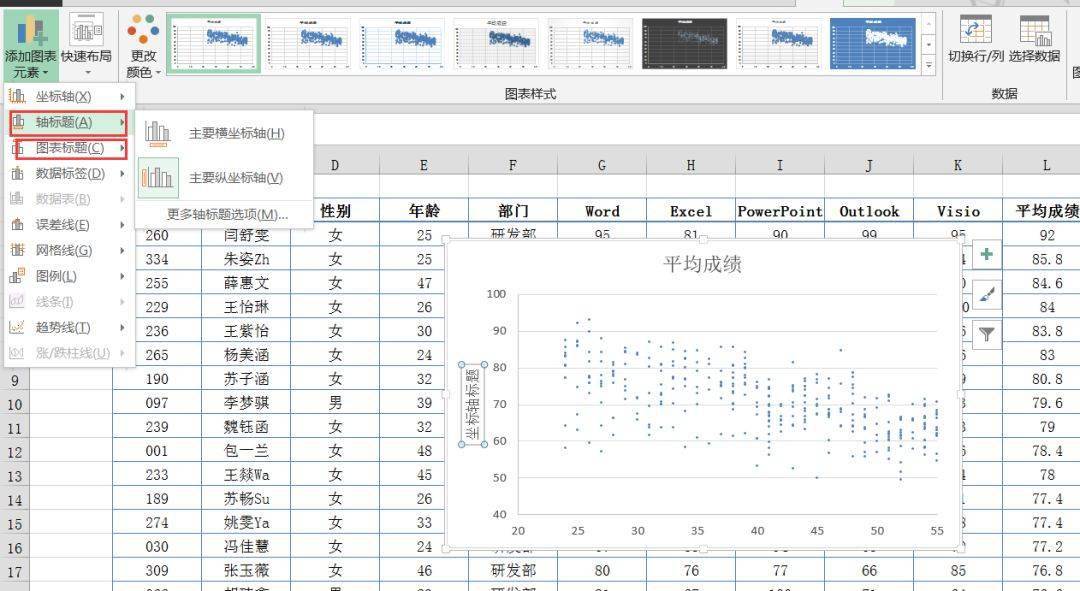Toggle 主要纵坐标轴(V) primary vertical axis title
1080x591 pixels.
point(236,178)
